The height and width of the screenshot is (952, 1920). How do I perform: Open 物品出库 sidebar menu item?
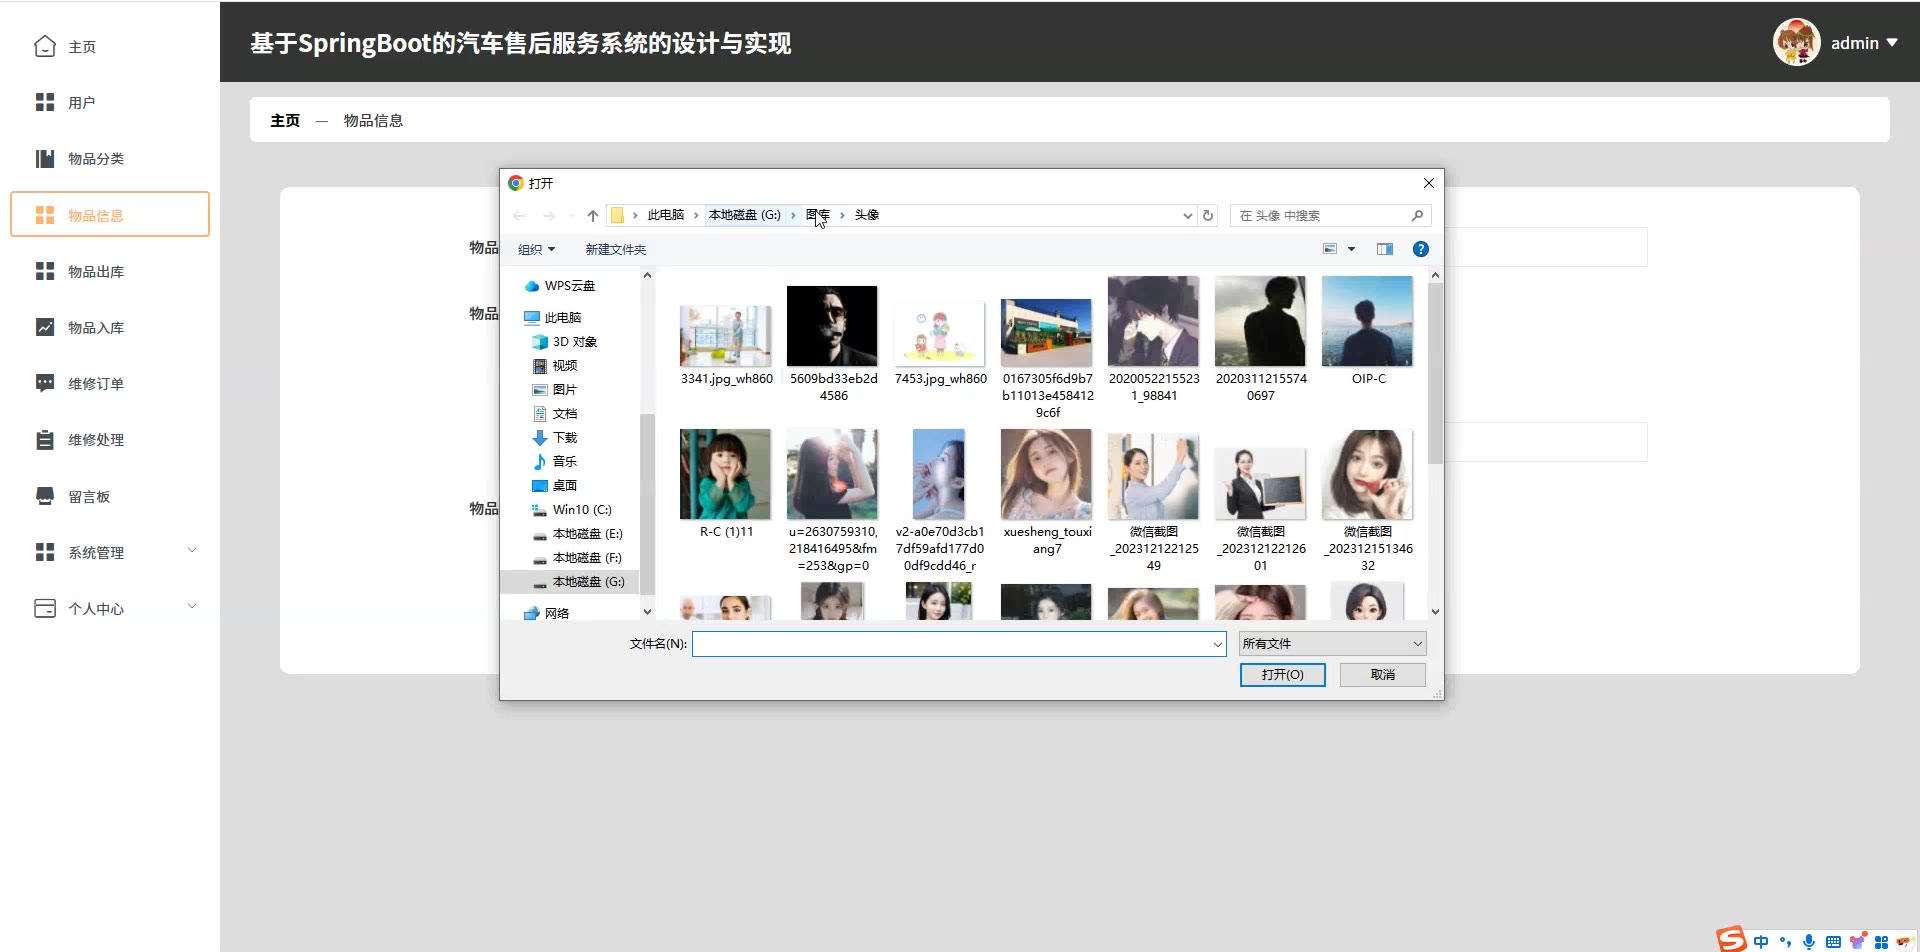pyautogui.click(x=110, y=271)
